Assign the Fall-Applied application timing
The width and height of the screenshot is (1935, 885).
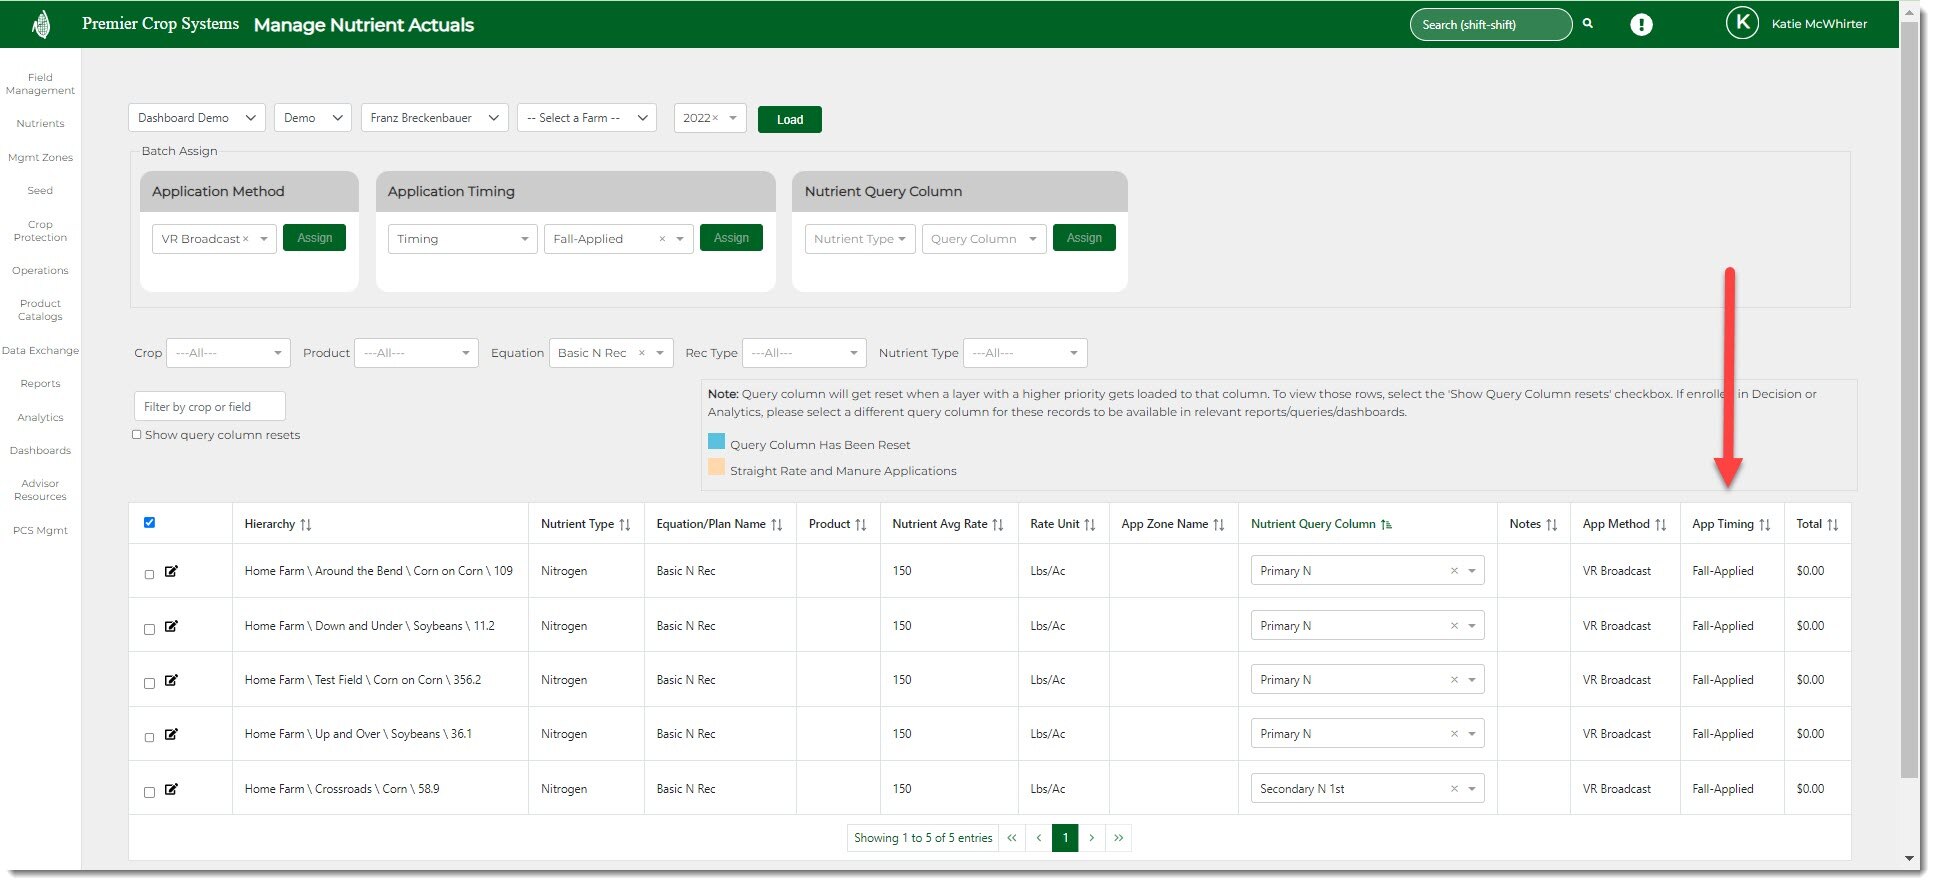[731, 238]
